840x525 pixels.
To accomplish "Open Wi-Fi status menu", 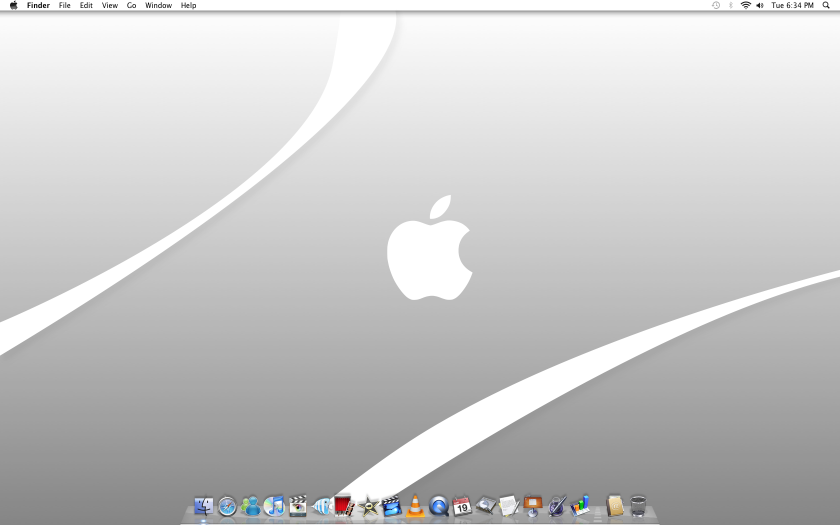I will point(745,5).
